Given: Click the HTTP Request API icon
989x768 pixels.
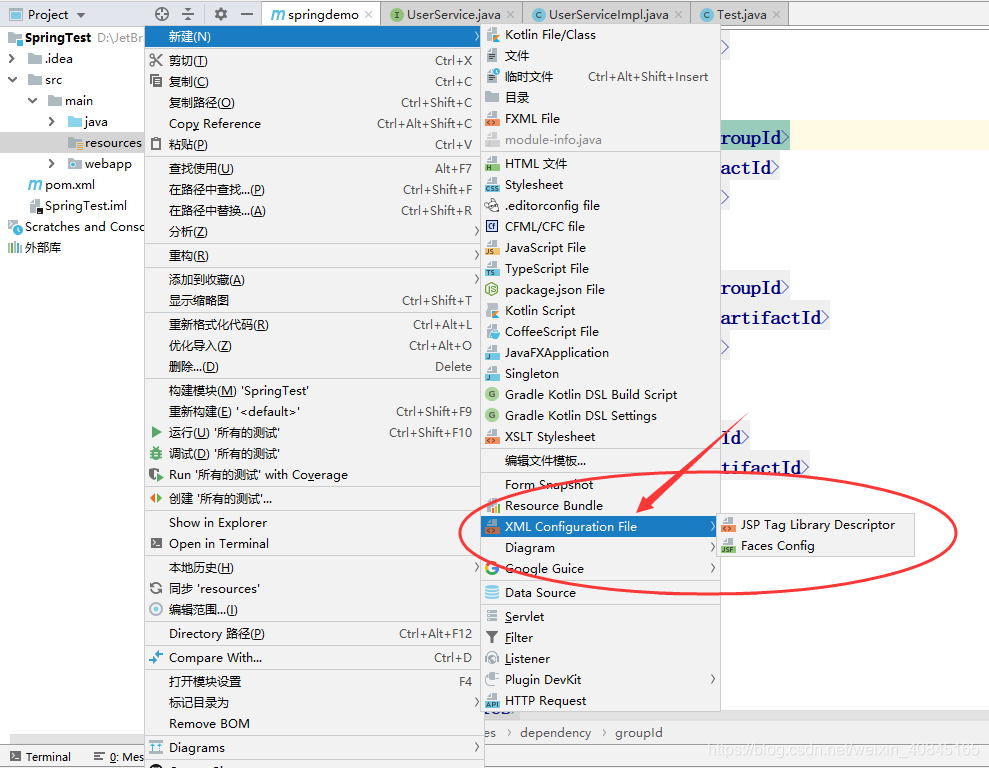Looking at the screenshot, I should click(x=492, y=701).
